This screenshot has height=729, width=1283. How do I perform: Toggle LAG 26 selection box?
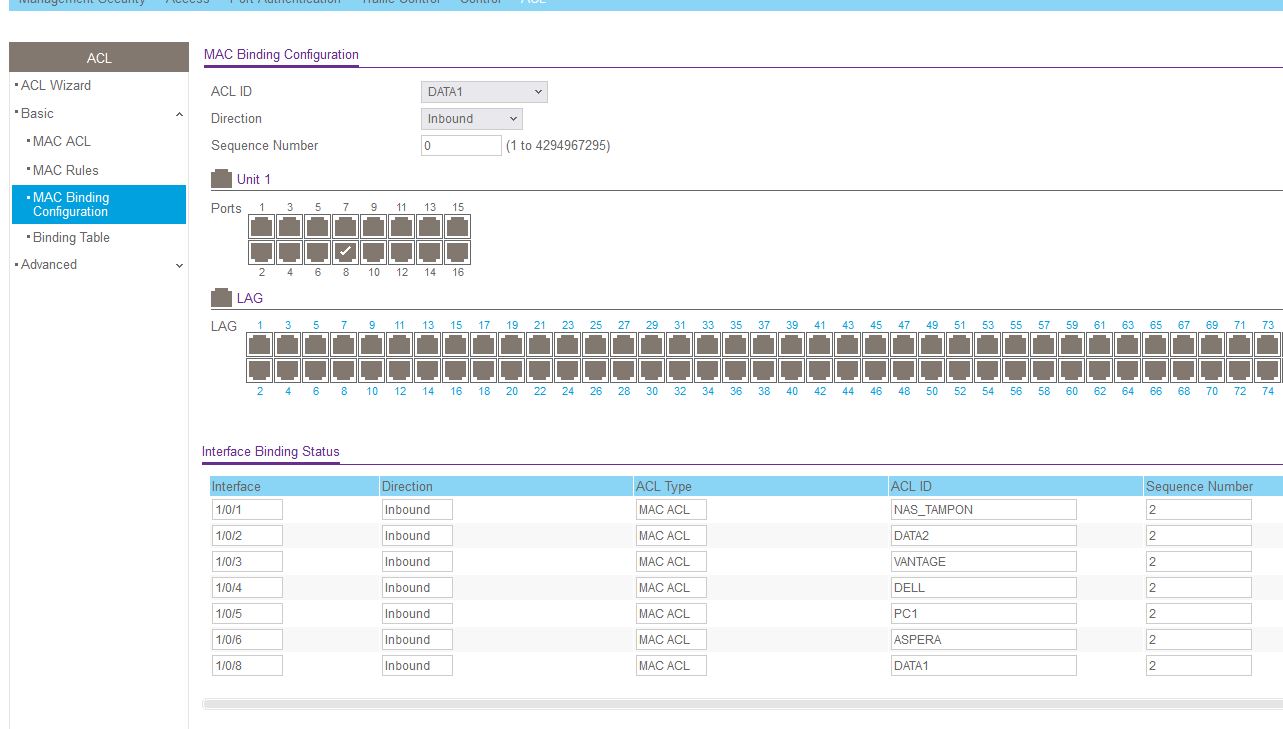(596, 370)
